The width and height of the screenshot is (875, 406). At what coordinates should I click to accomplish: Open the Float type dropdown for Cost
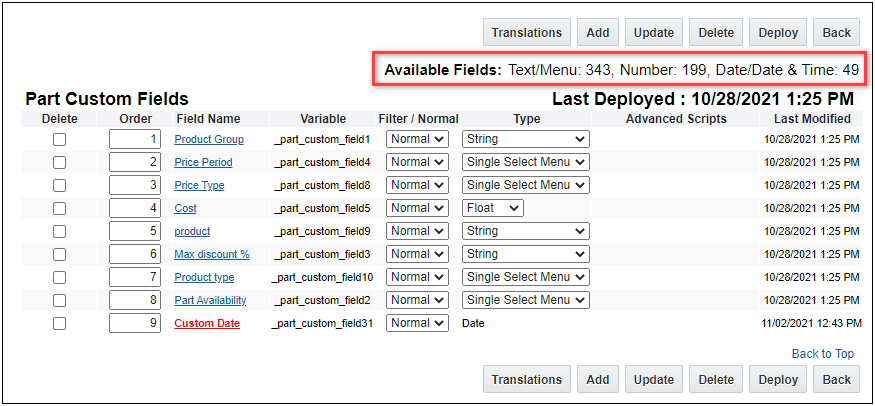pyautogui.click(x=493, y=208)
